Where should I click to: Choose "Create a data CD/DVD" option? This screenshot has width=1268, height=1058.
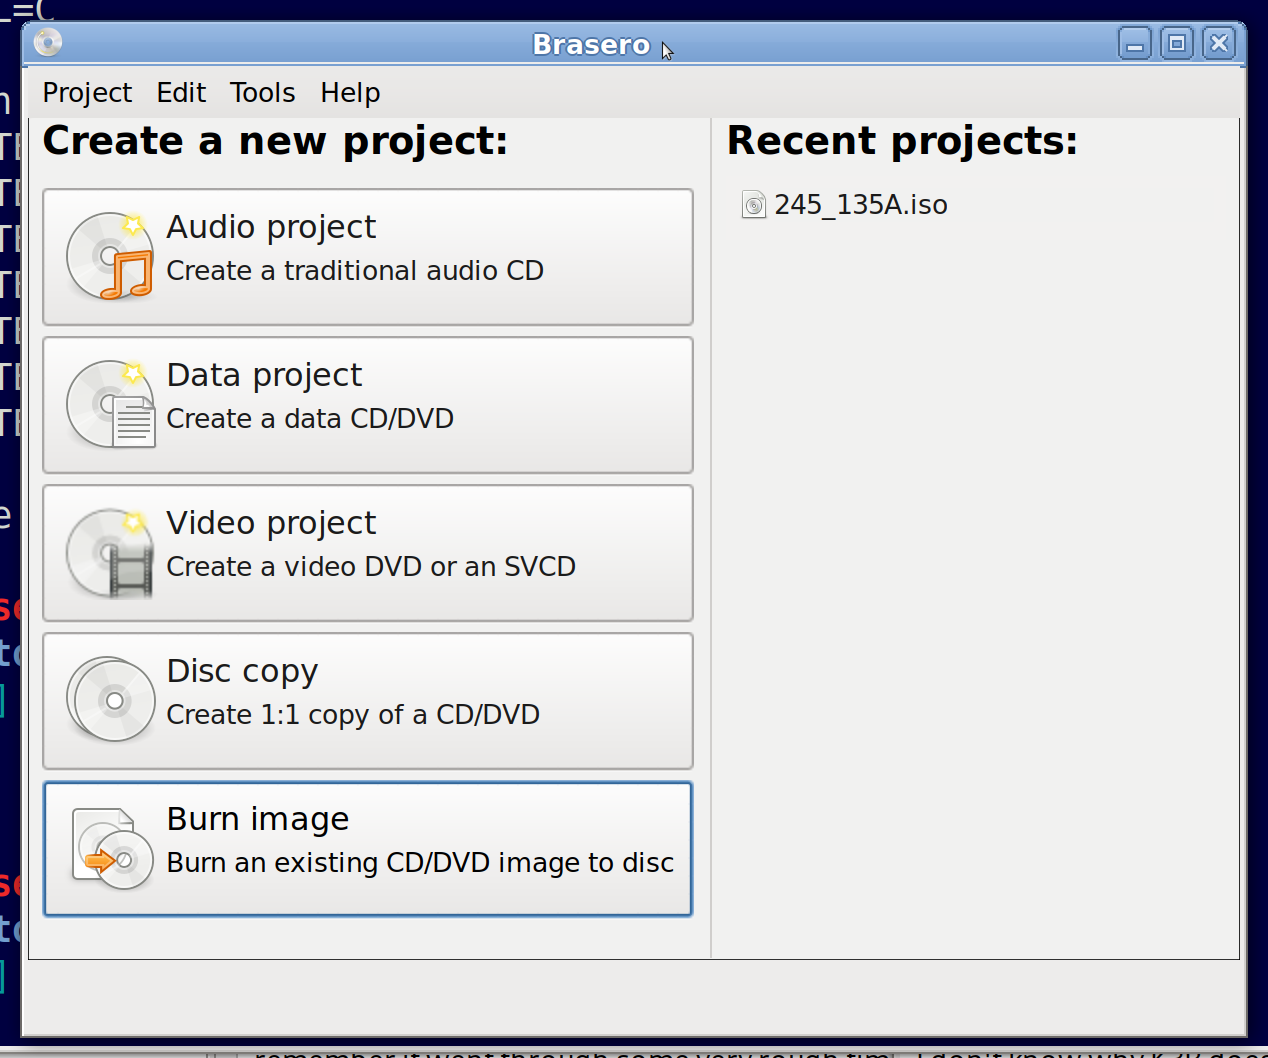click(368, 405)
